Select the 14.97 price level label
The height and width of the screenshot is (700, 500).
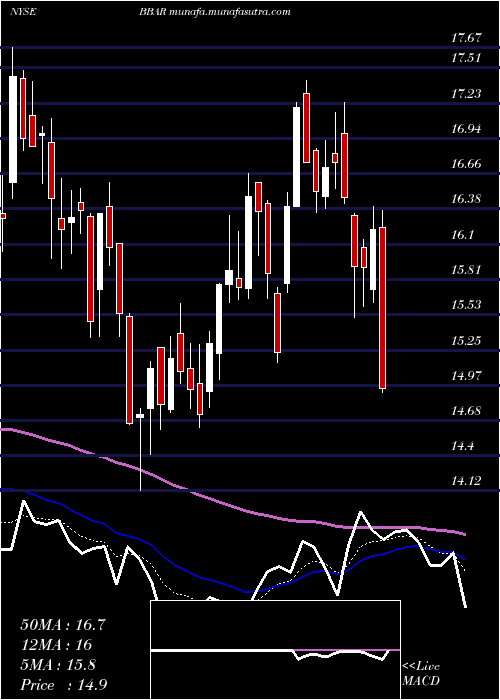coord(466,375)
